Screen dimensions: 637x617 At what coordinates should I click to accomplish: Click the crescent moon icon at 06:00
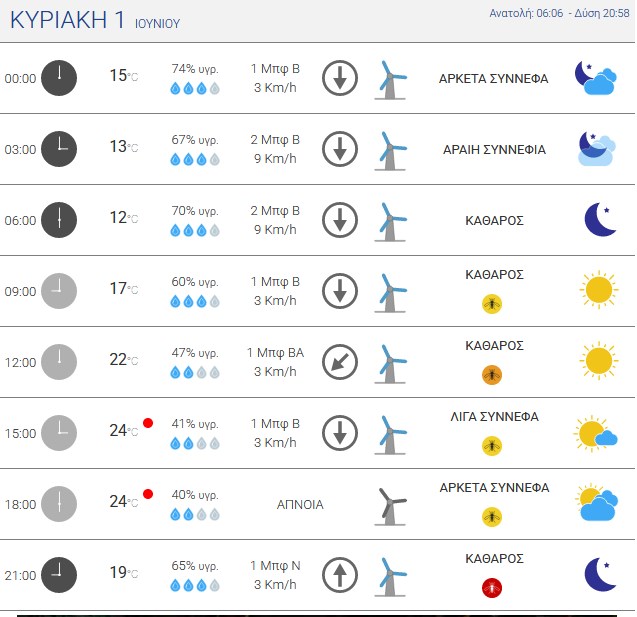pos(600,219)
